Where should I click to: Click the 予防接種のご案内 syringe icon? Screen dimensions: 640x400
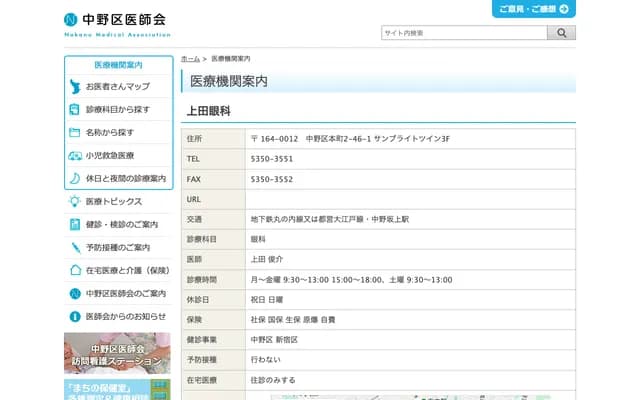click(x=75, y=247)
